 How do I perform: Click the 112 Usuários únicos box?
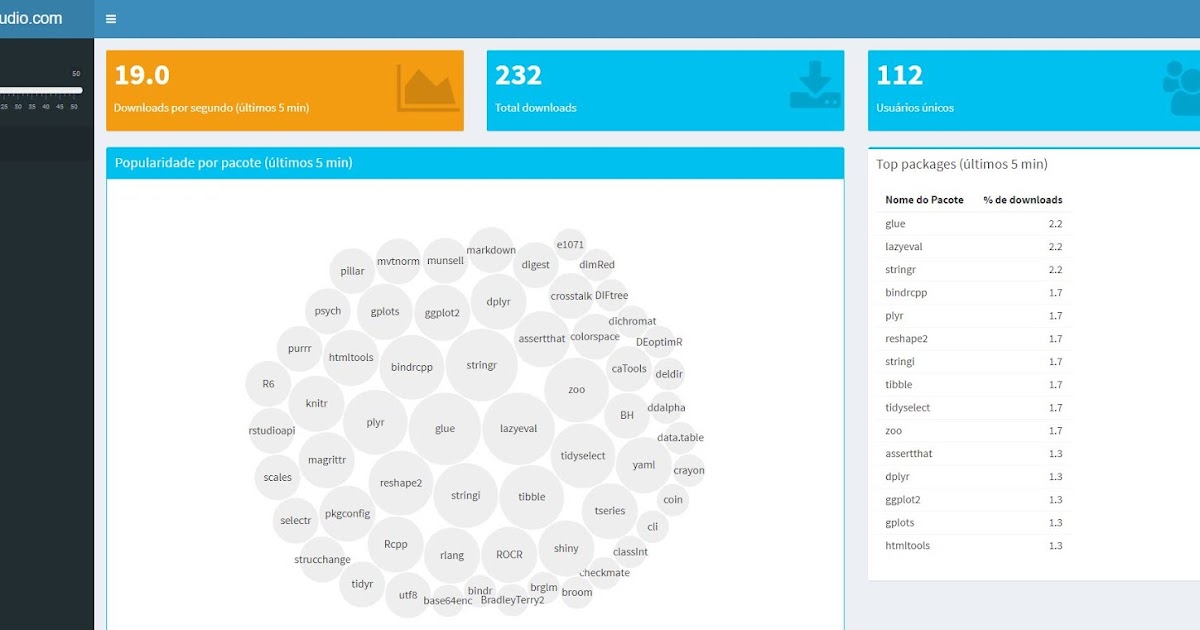tap(1030, 89)
